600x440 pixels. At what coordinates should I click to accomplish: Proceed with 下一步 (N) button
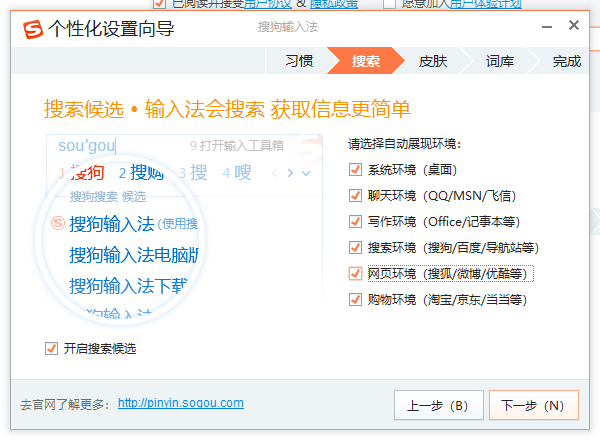click(533, 405)
